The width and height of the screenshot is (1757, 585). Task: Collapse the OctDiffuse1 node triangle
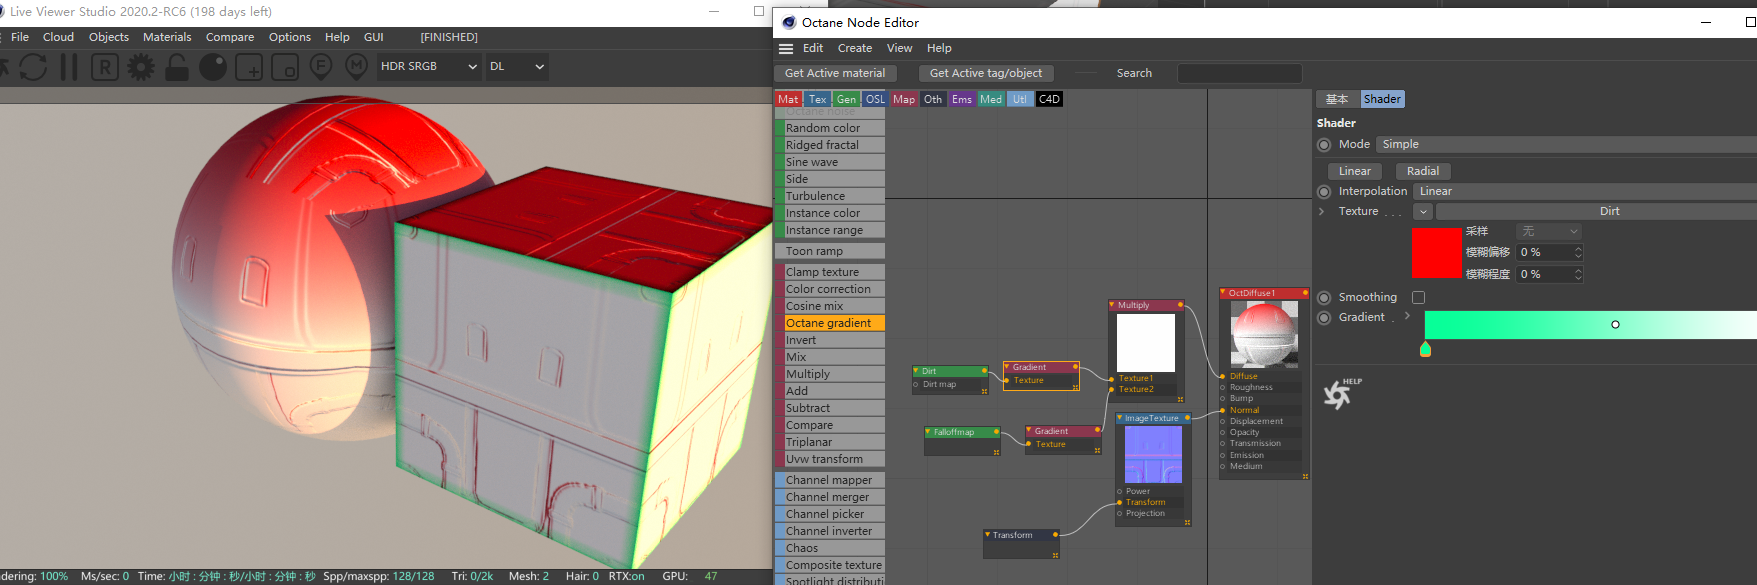click(1224, 293)
